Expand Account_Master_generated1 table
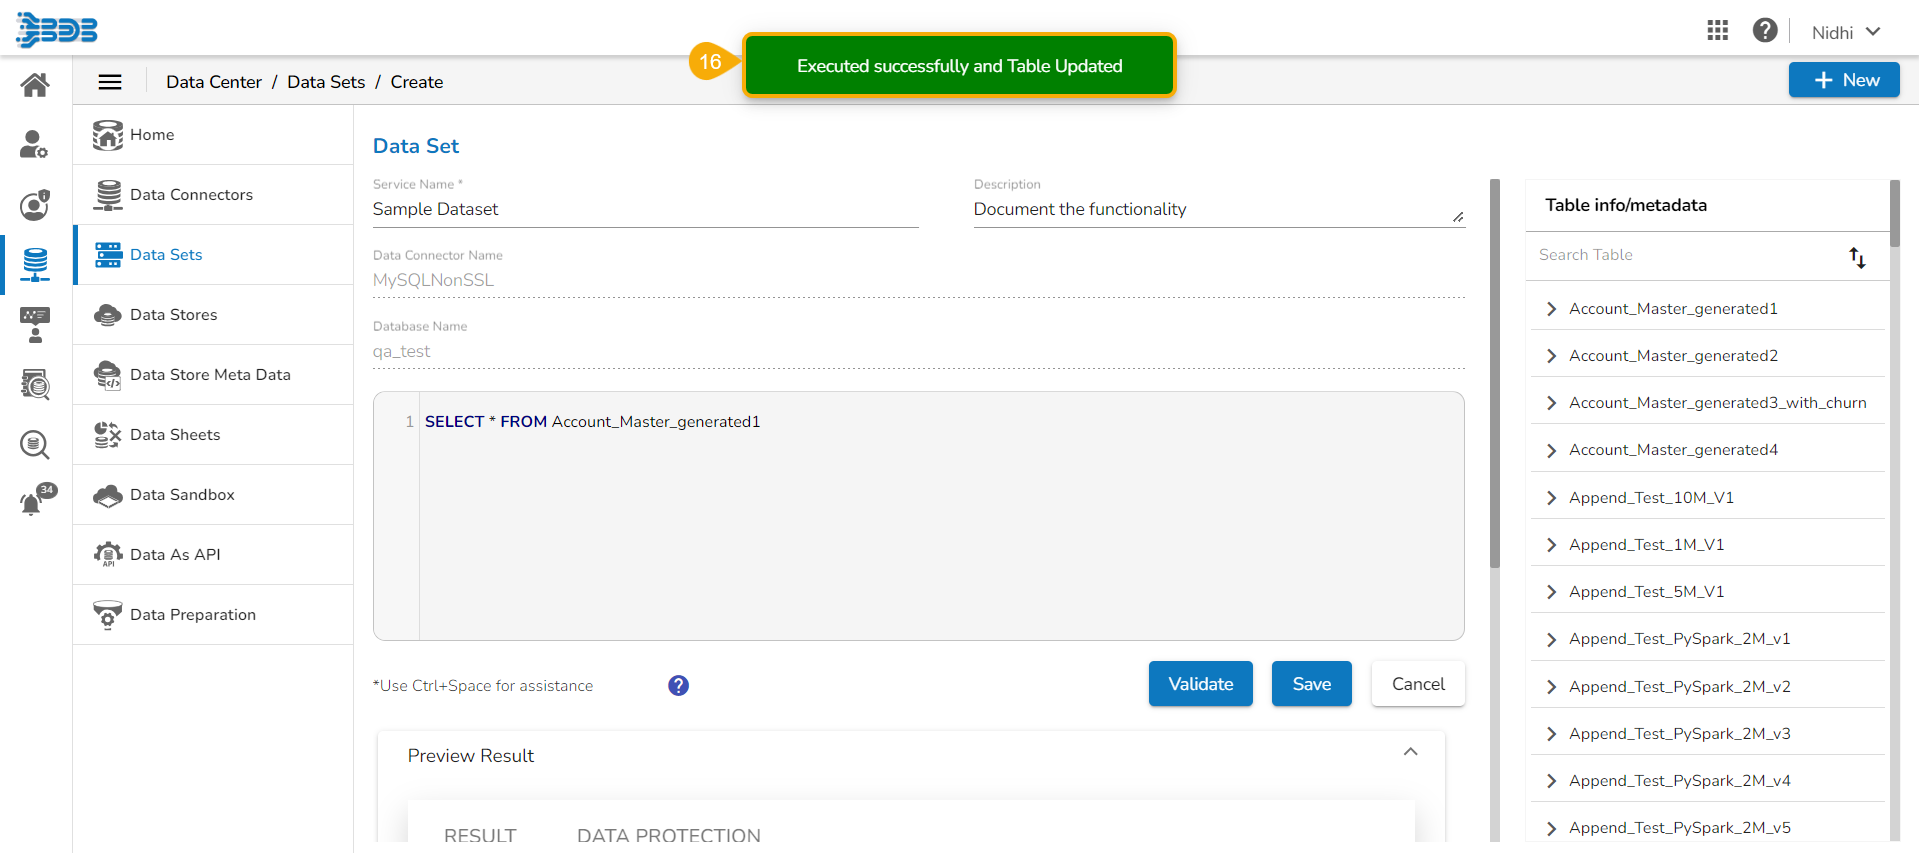1919x853 pixels. click(x=1552, y=309)
